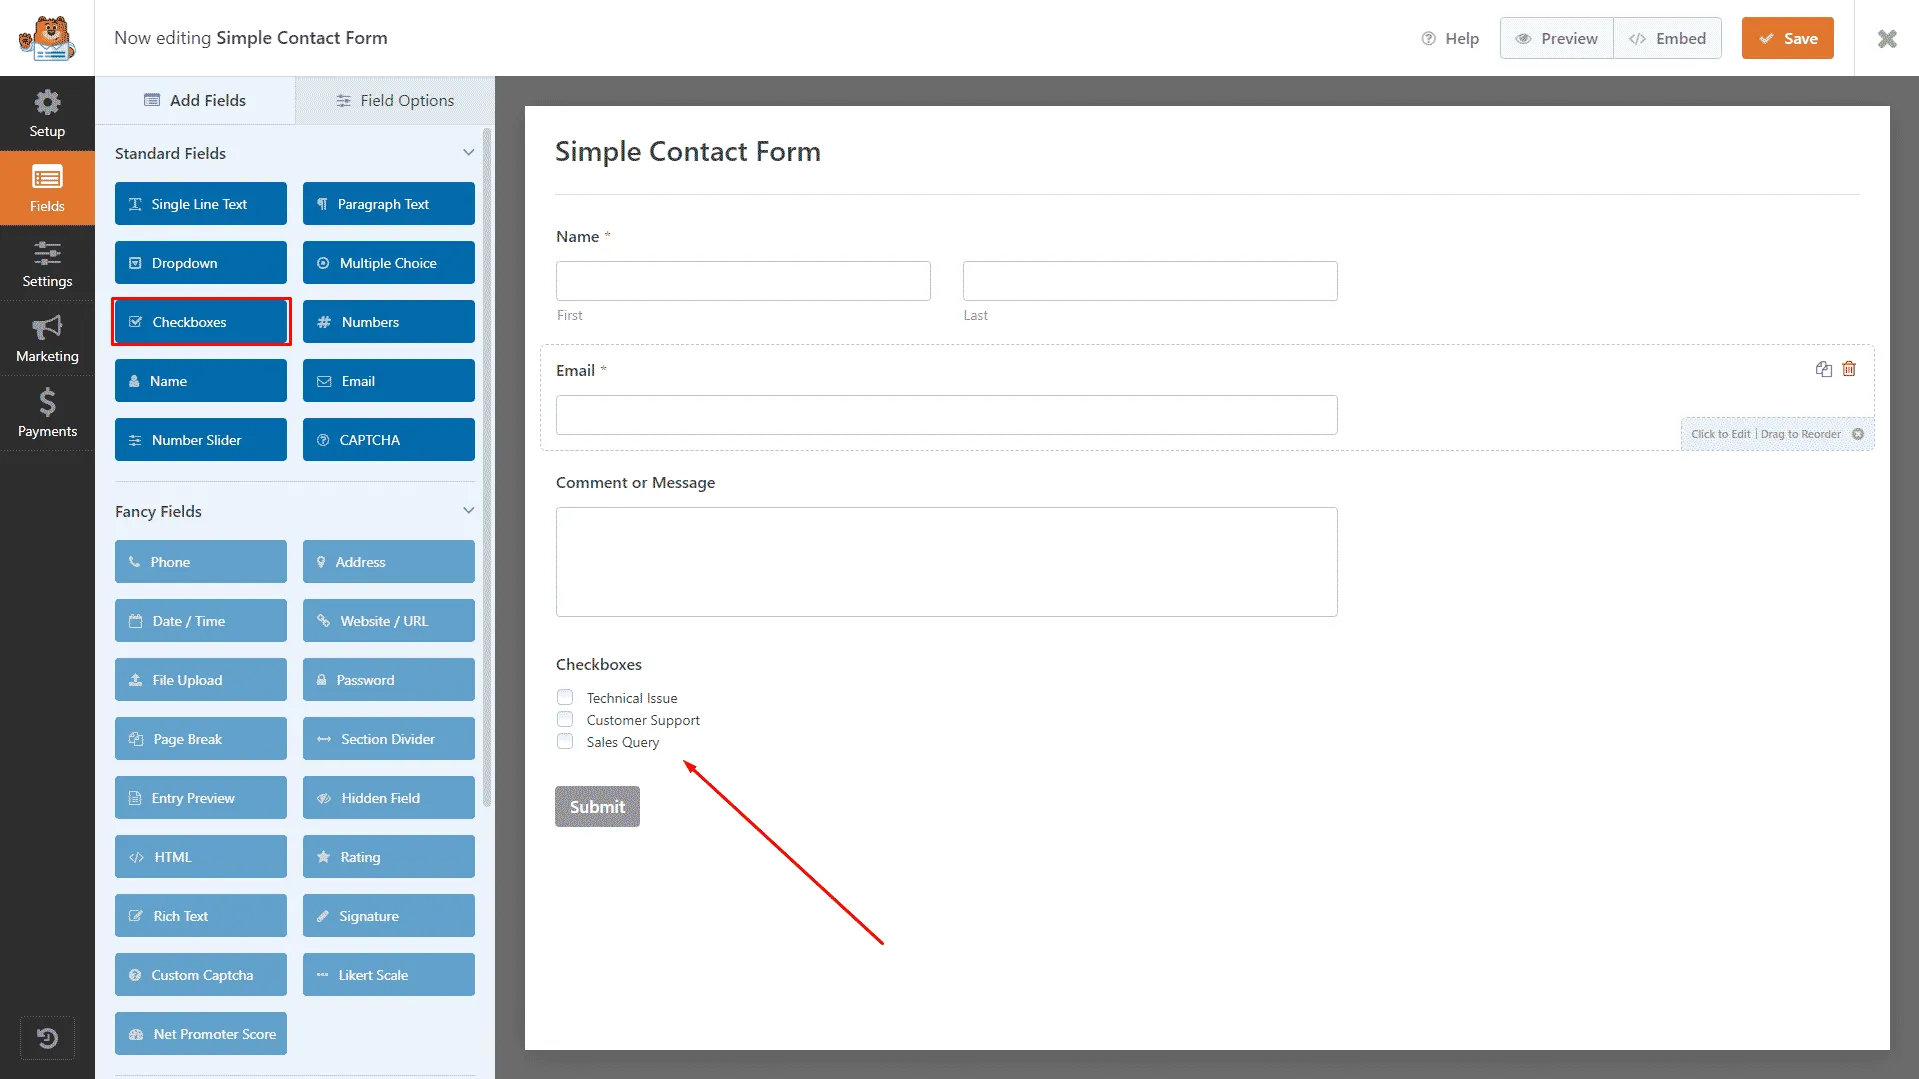Dismiss the Email field via the circular X icon
Image resolution: width=1919 pixels, height=1079 pixels.
click(1858, 434)
